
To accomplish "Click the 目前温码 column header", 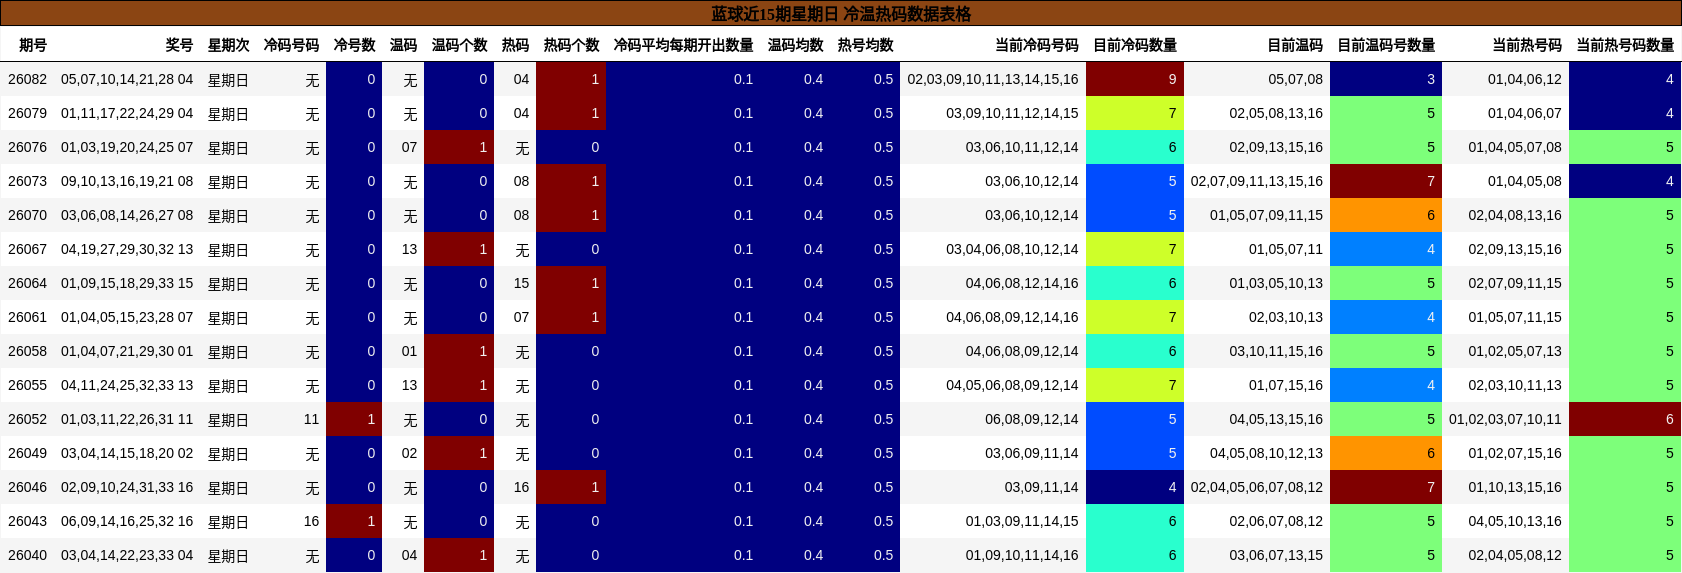I will (x=1295, y=45).
